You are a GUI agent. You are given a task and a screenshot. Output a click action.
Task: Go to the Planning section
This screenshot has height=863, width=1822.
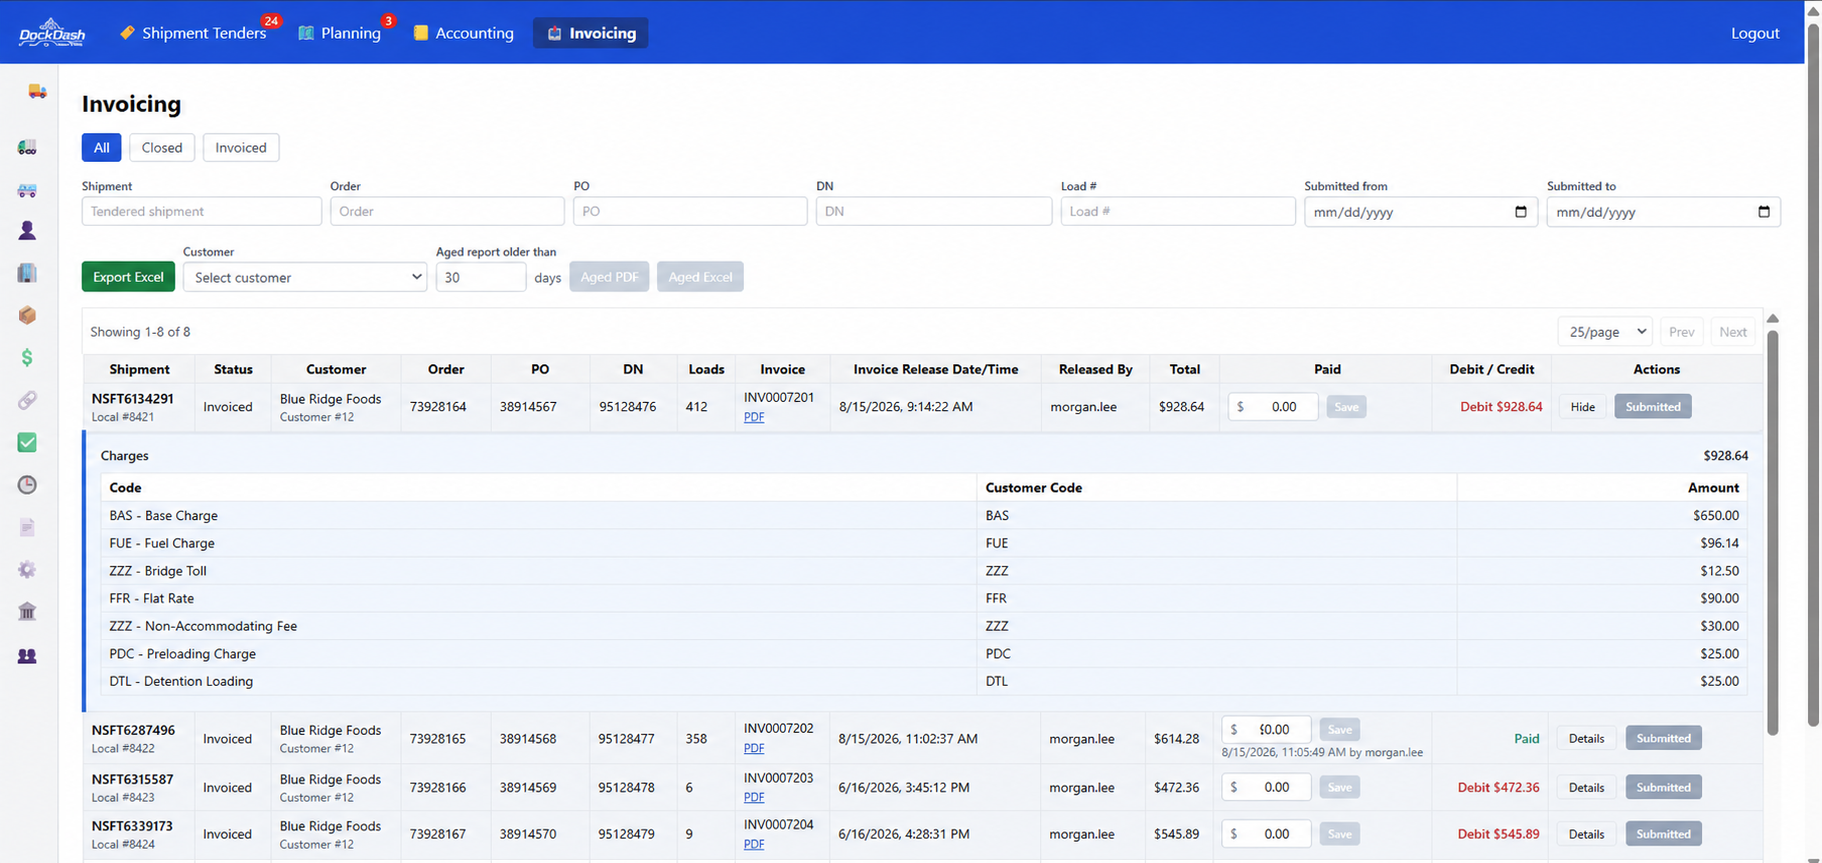(340, 33)
